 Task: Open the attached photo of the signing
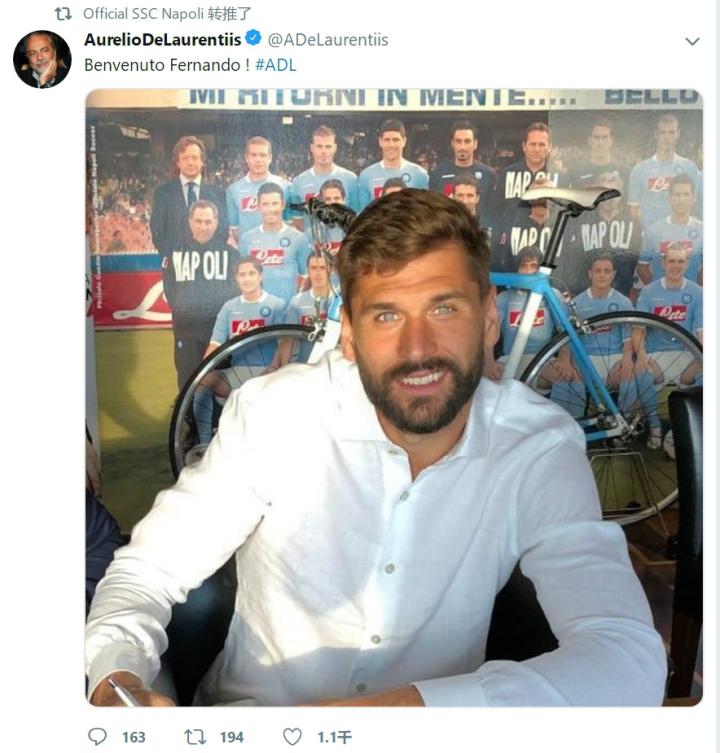coord(394,397)
